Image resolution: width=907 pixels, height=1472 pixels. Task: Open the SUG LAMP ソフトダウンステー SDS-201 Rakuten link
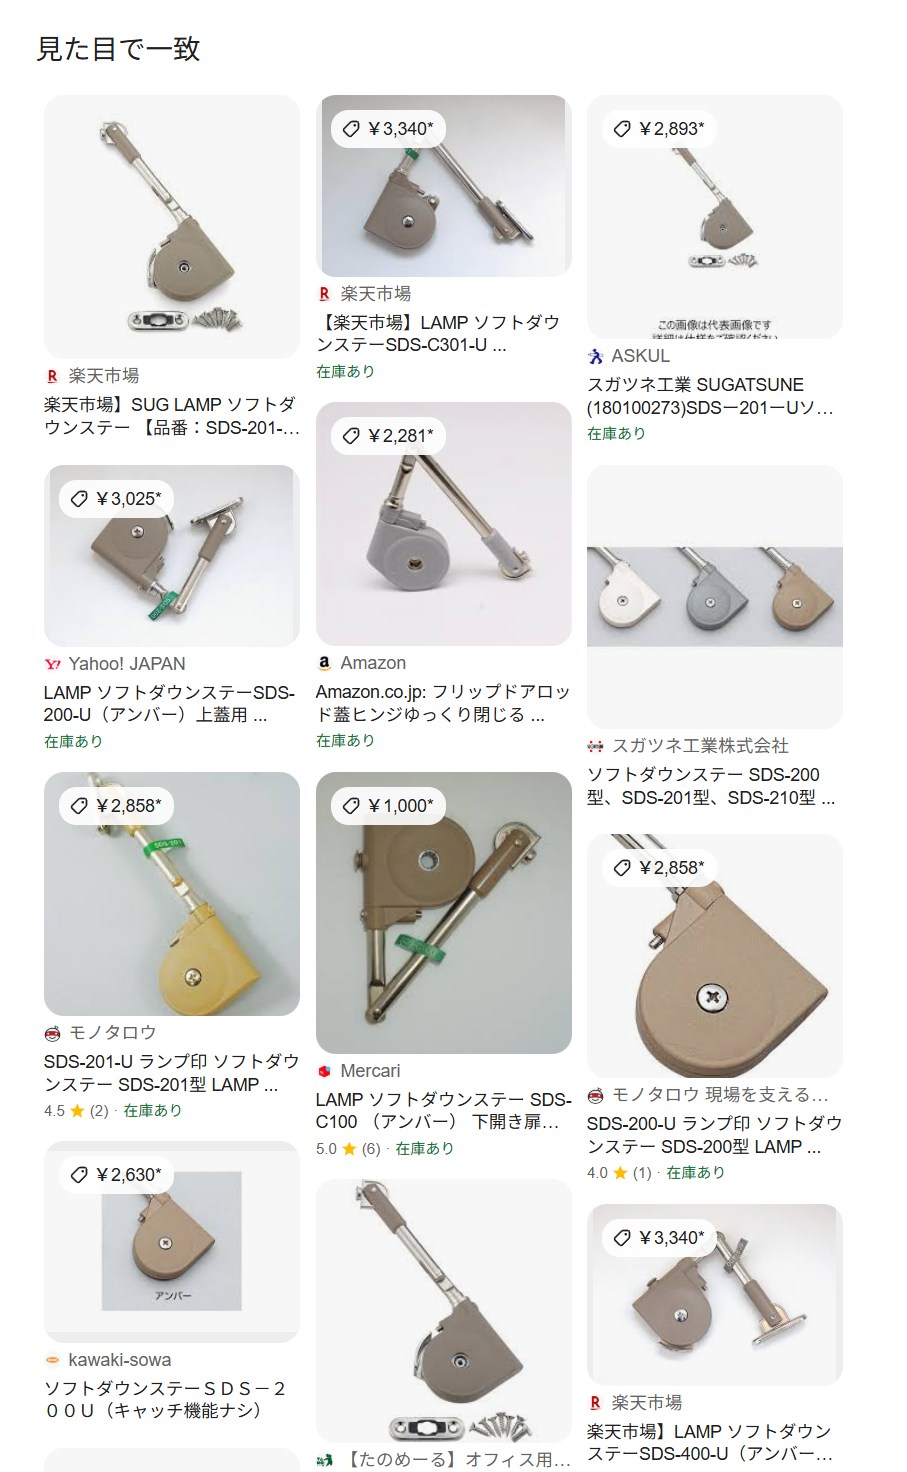[171, 416]
